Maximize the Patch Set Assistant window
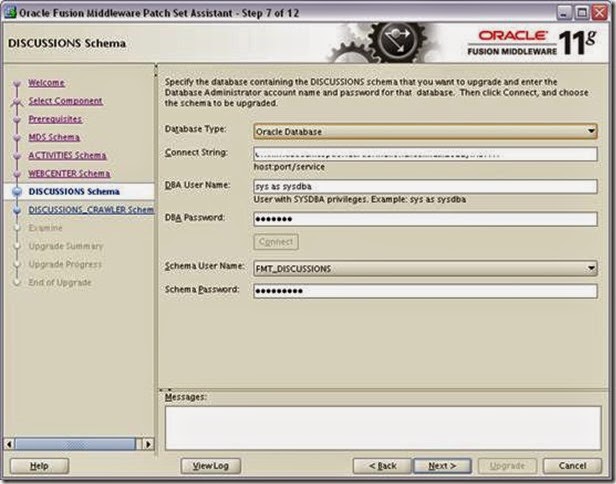 point(582,13)
